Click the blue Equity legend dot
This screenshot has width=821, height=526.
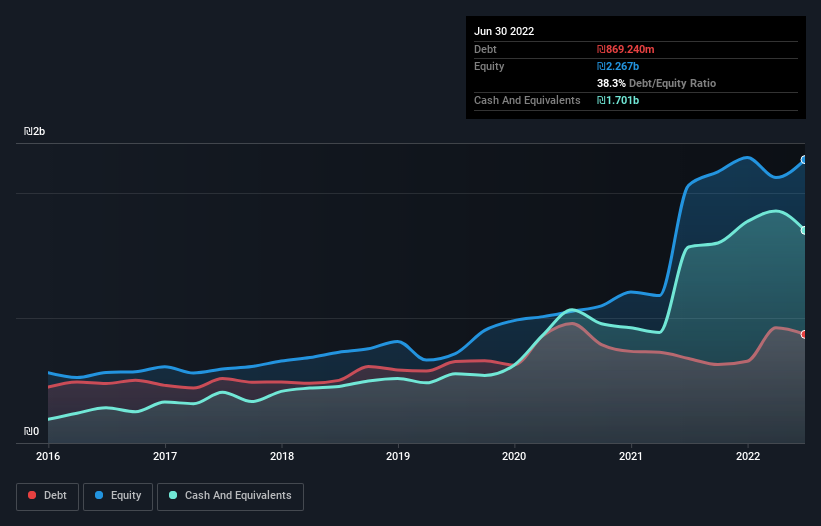pos(99,495)
